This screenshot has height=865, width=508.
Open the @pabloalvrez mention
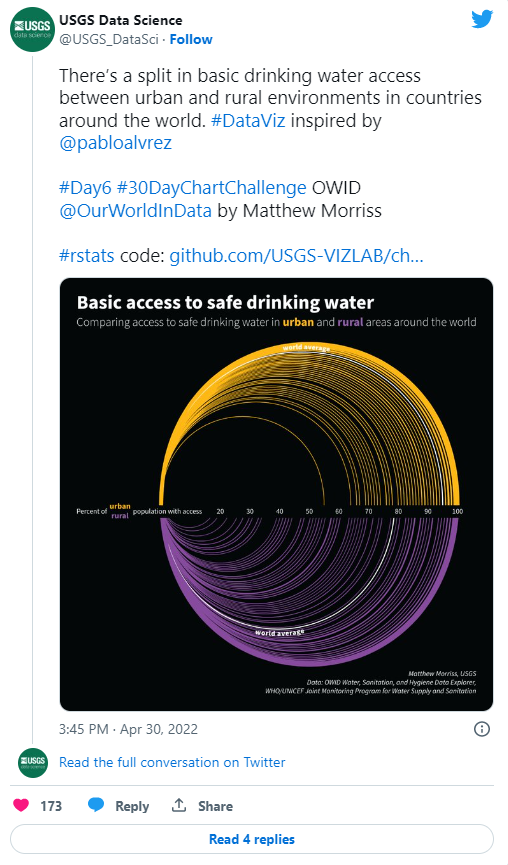115,143
